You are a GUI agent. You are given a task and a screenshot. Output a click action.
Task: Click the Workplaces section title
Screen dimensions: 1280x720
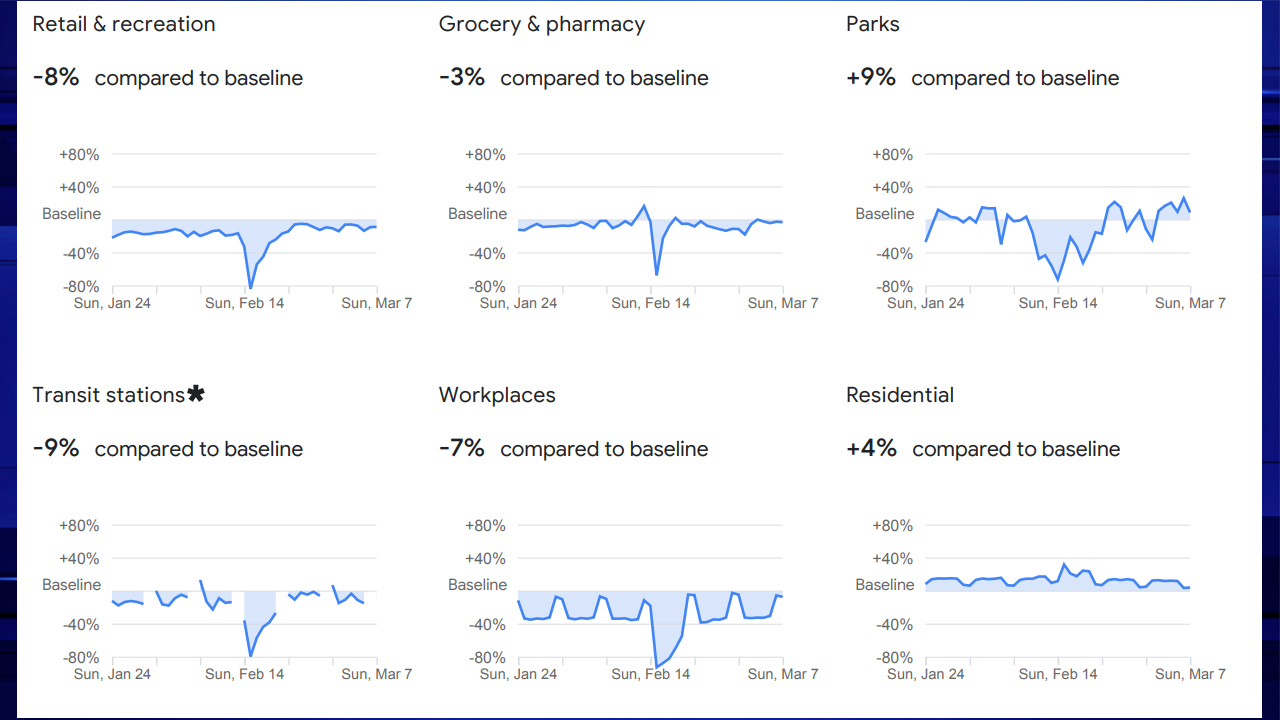497,395
